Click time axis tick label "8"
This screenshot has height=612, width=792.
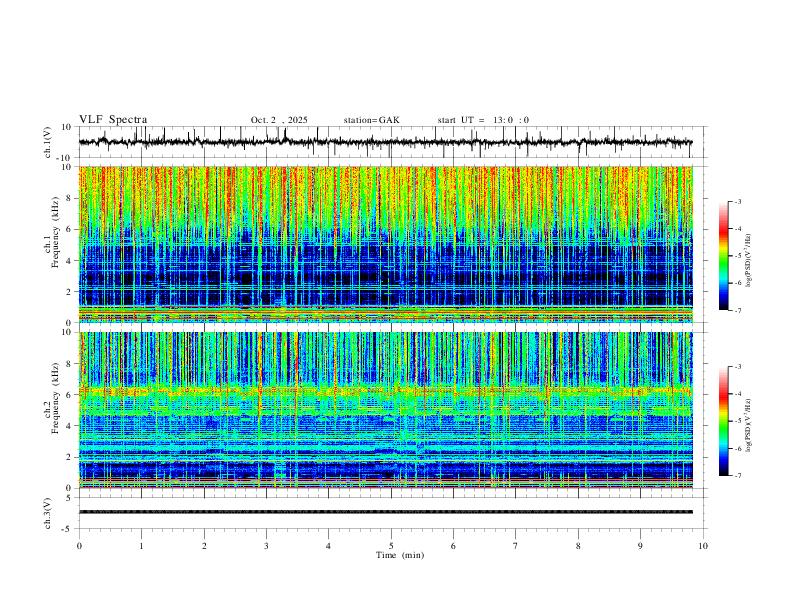tap(578, 546)
